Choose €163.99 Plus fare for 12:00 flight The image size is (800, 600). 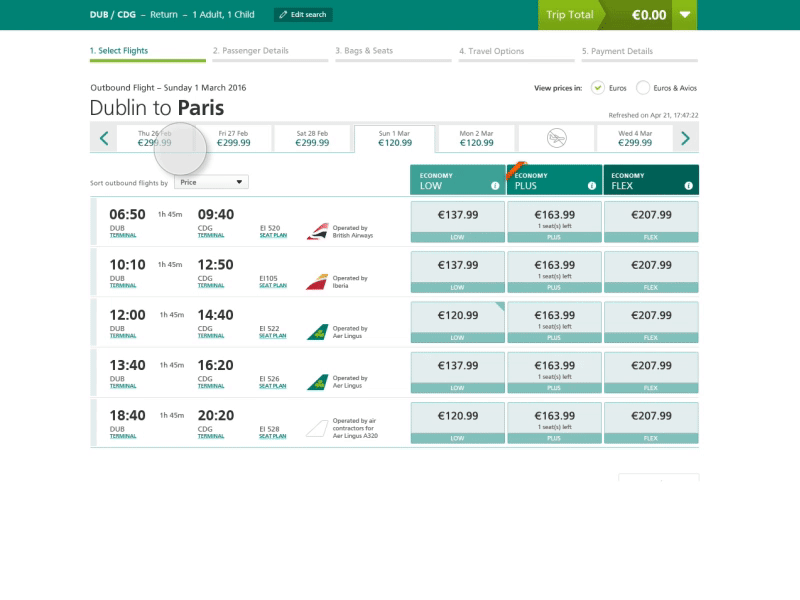tap(555, 322)
